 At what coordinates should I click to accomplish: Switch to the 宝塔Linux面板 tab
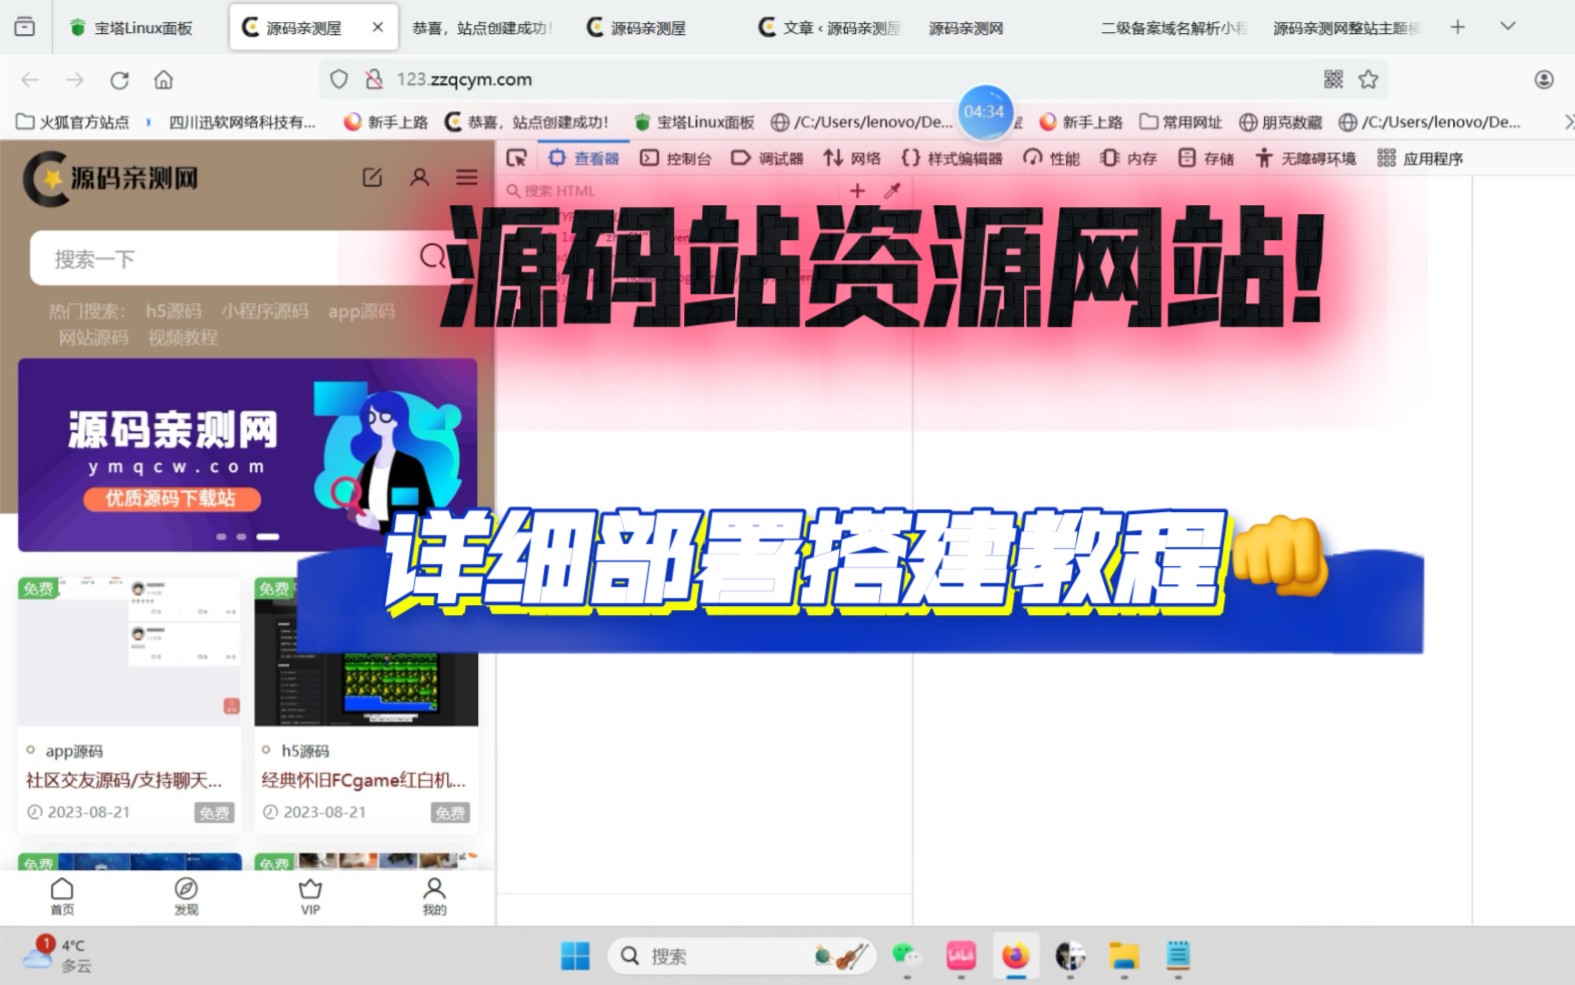pos(131,28)
